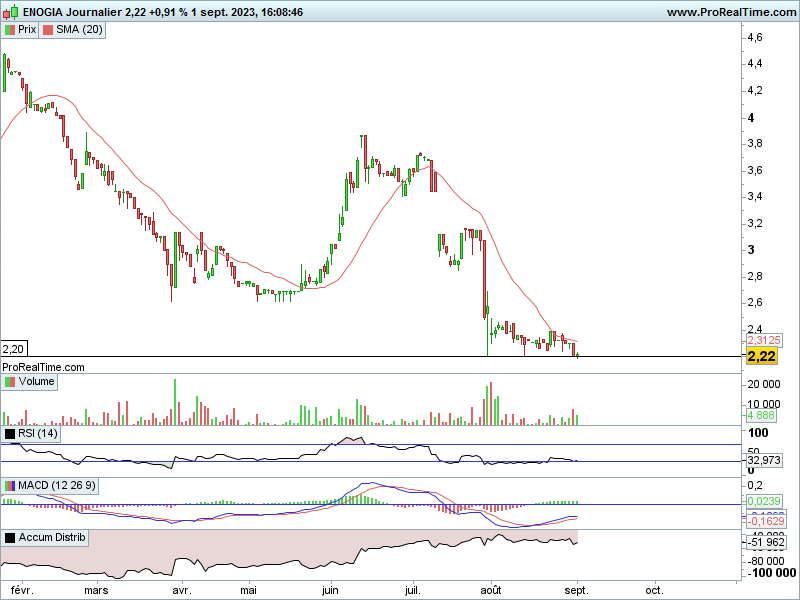Screen dimensions: 800x600
Task: Click the +0,91 % change in the header
Action: tap(168, 12)
